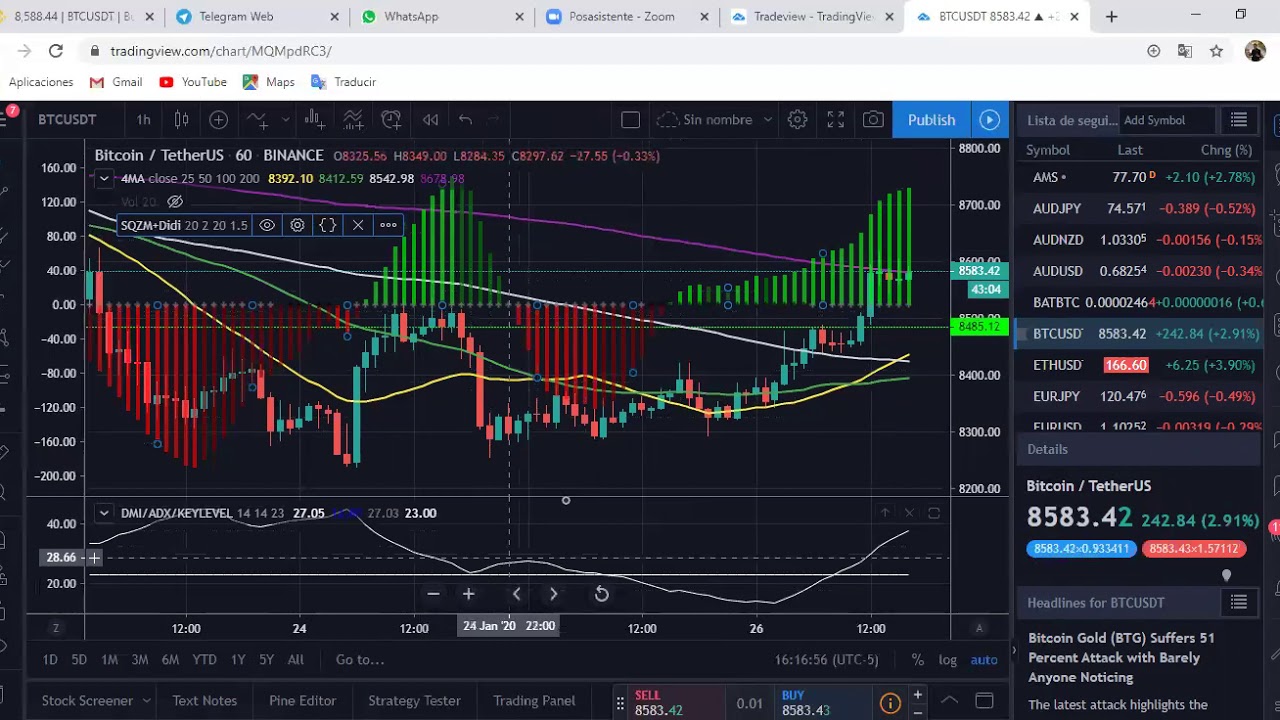1280x720 pixels.
Task: Click the order info icon beside BUY
Action: (890, 703)
